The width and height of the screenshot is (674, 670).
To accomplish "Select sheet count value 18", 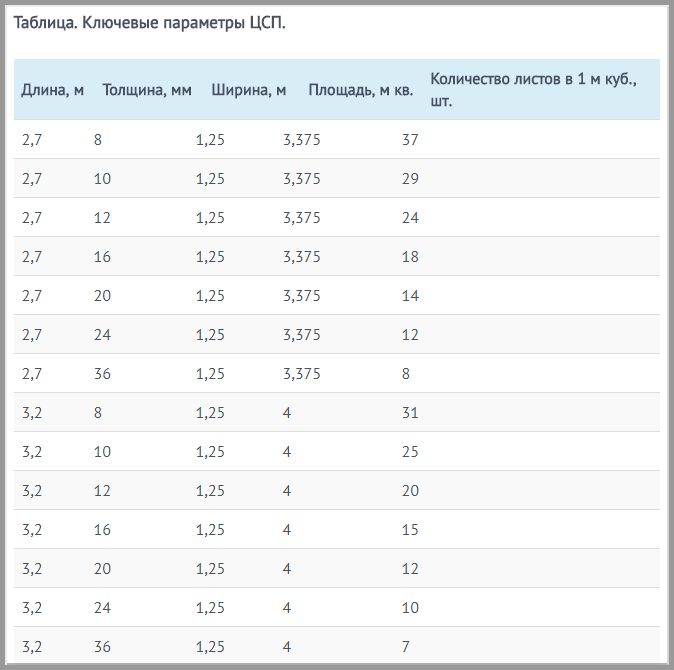I will click(x=410, y=257).
